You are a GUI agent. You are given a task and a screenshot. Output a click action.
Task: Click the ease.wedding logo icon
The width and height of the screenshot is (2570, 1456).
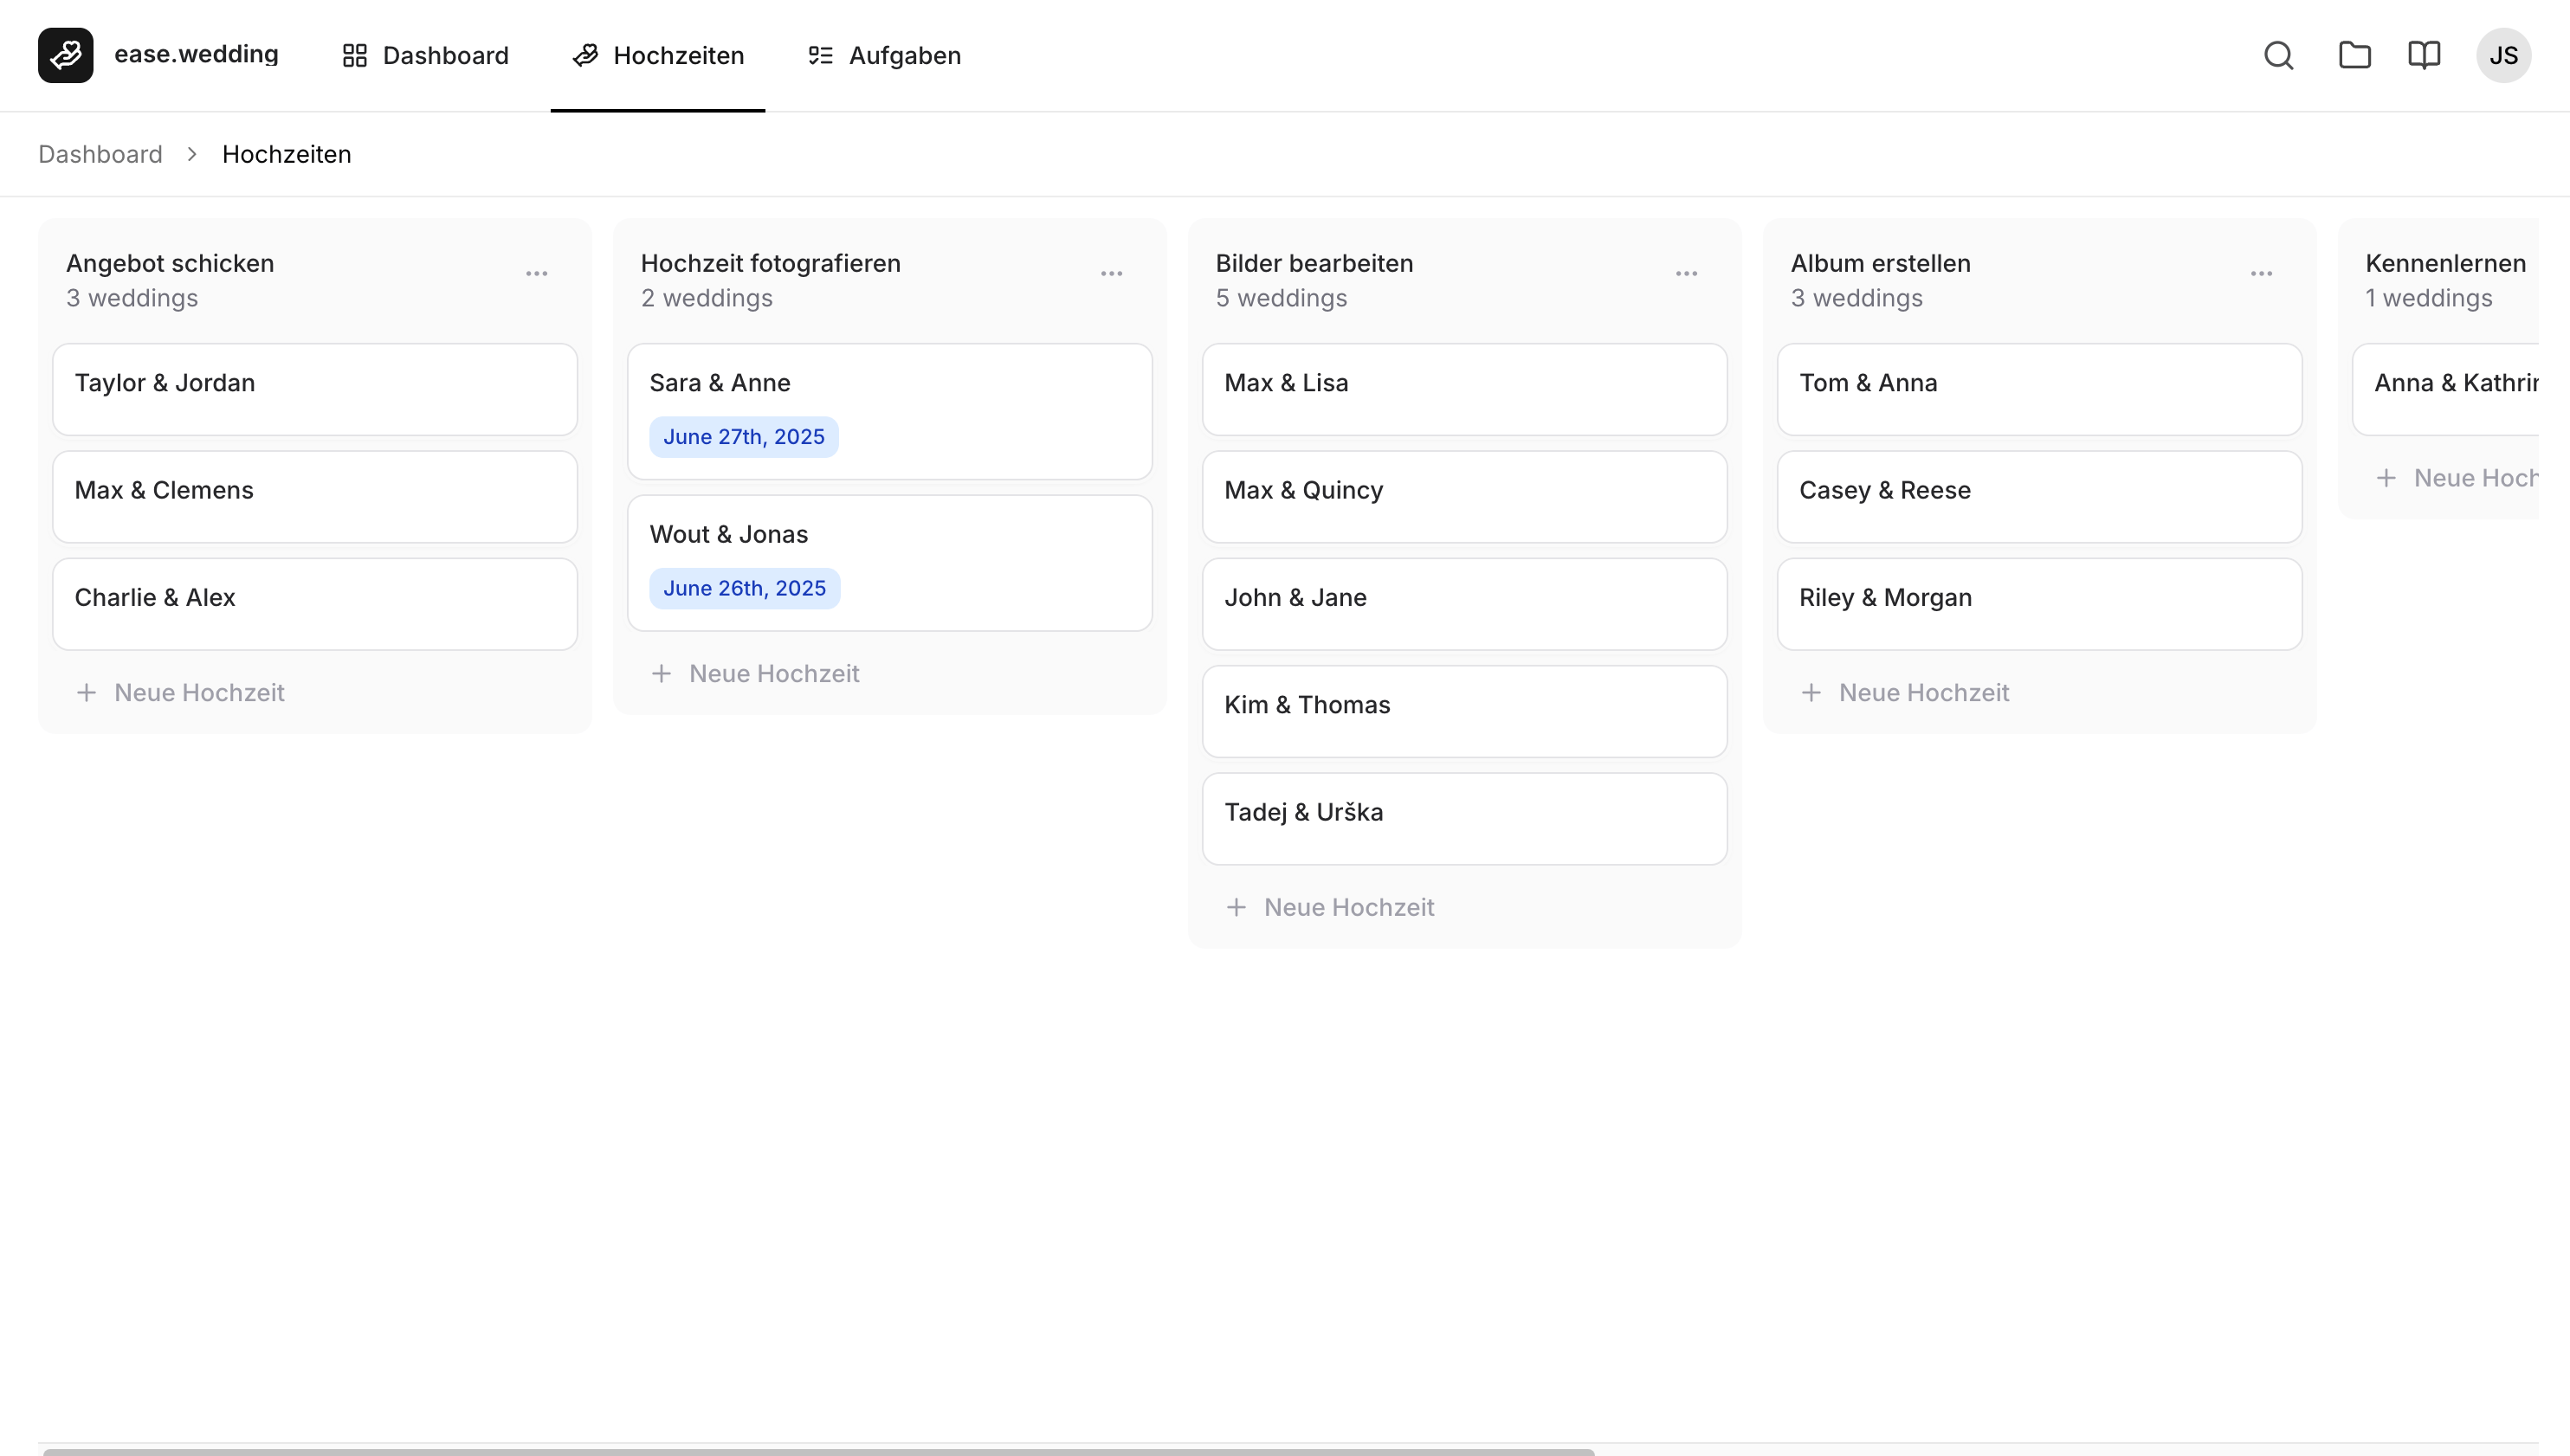coord(64,55)
